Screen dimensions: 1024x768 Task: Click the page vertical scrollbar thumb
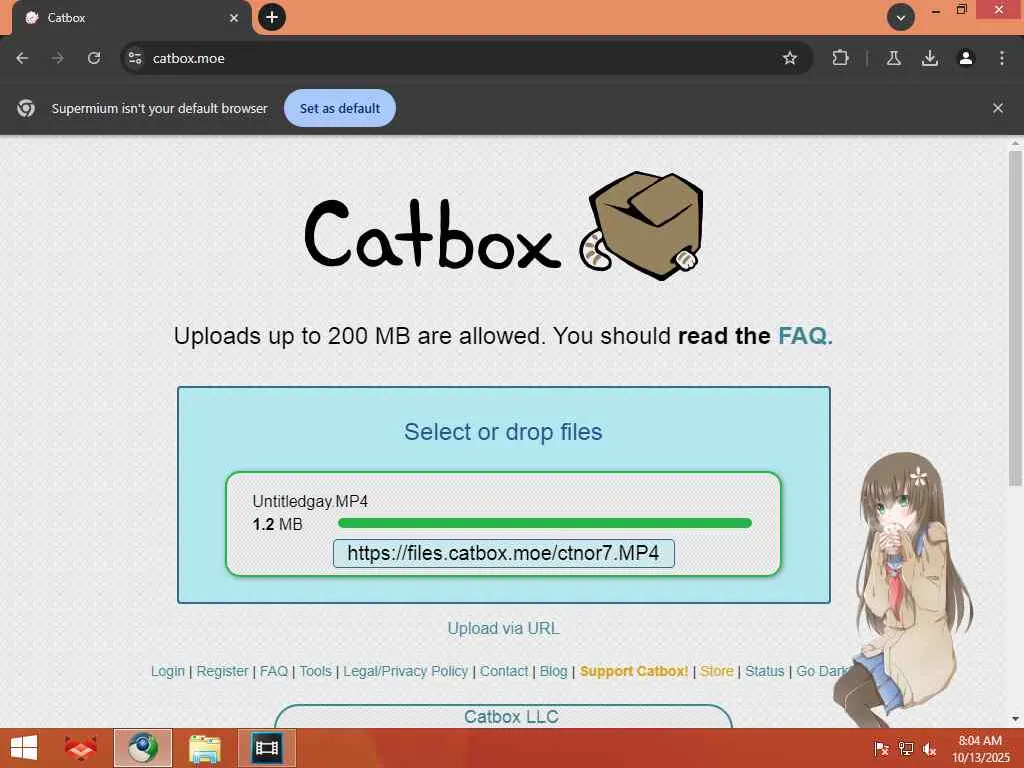coord(1015,318)
